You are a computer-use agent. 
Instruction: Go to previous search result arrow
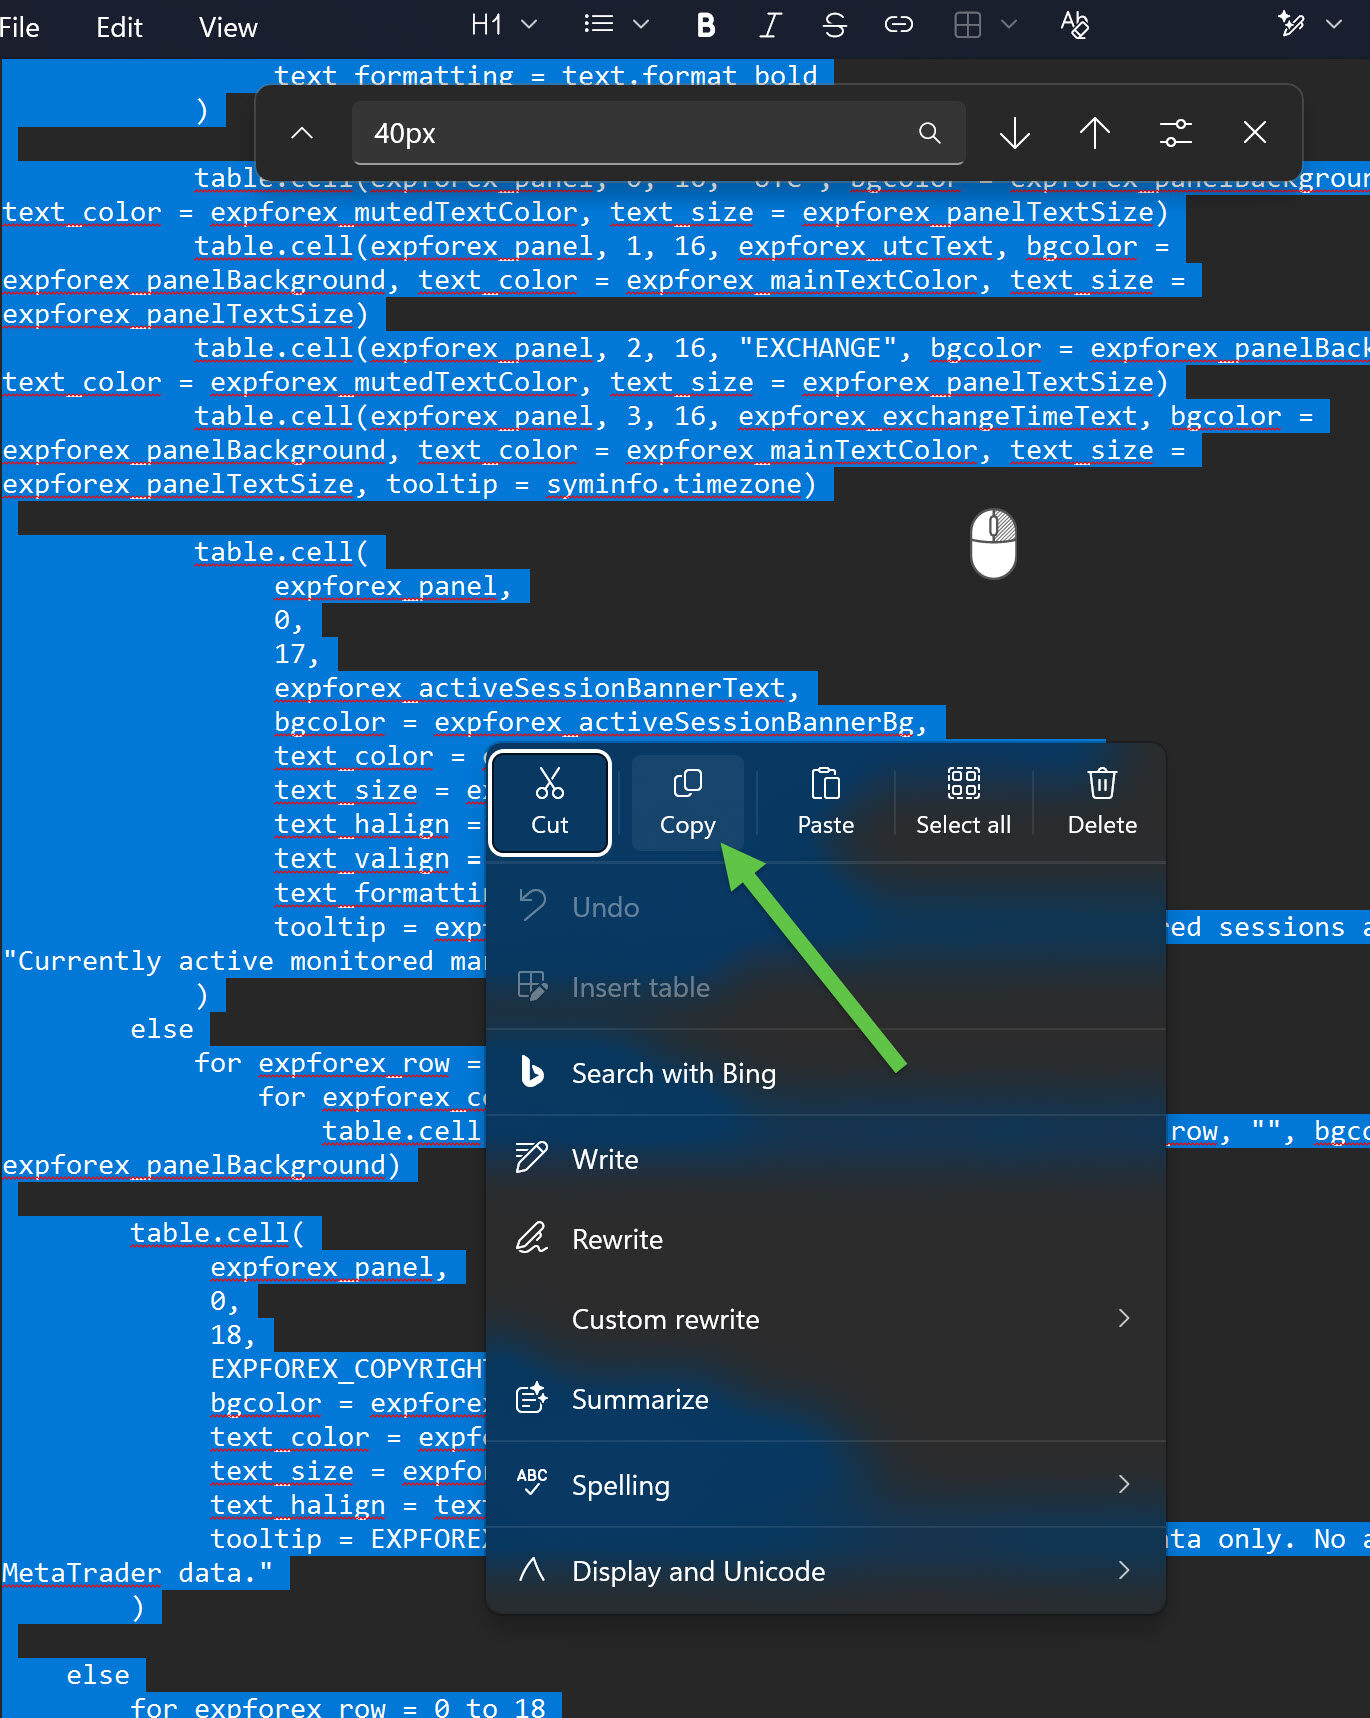pyautogui.click(x=1095, y=133)
